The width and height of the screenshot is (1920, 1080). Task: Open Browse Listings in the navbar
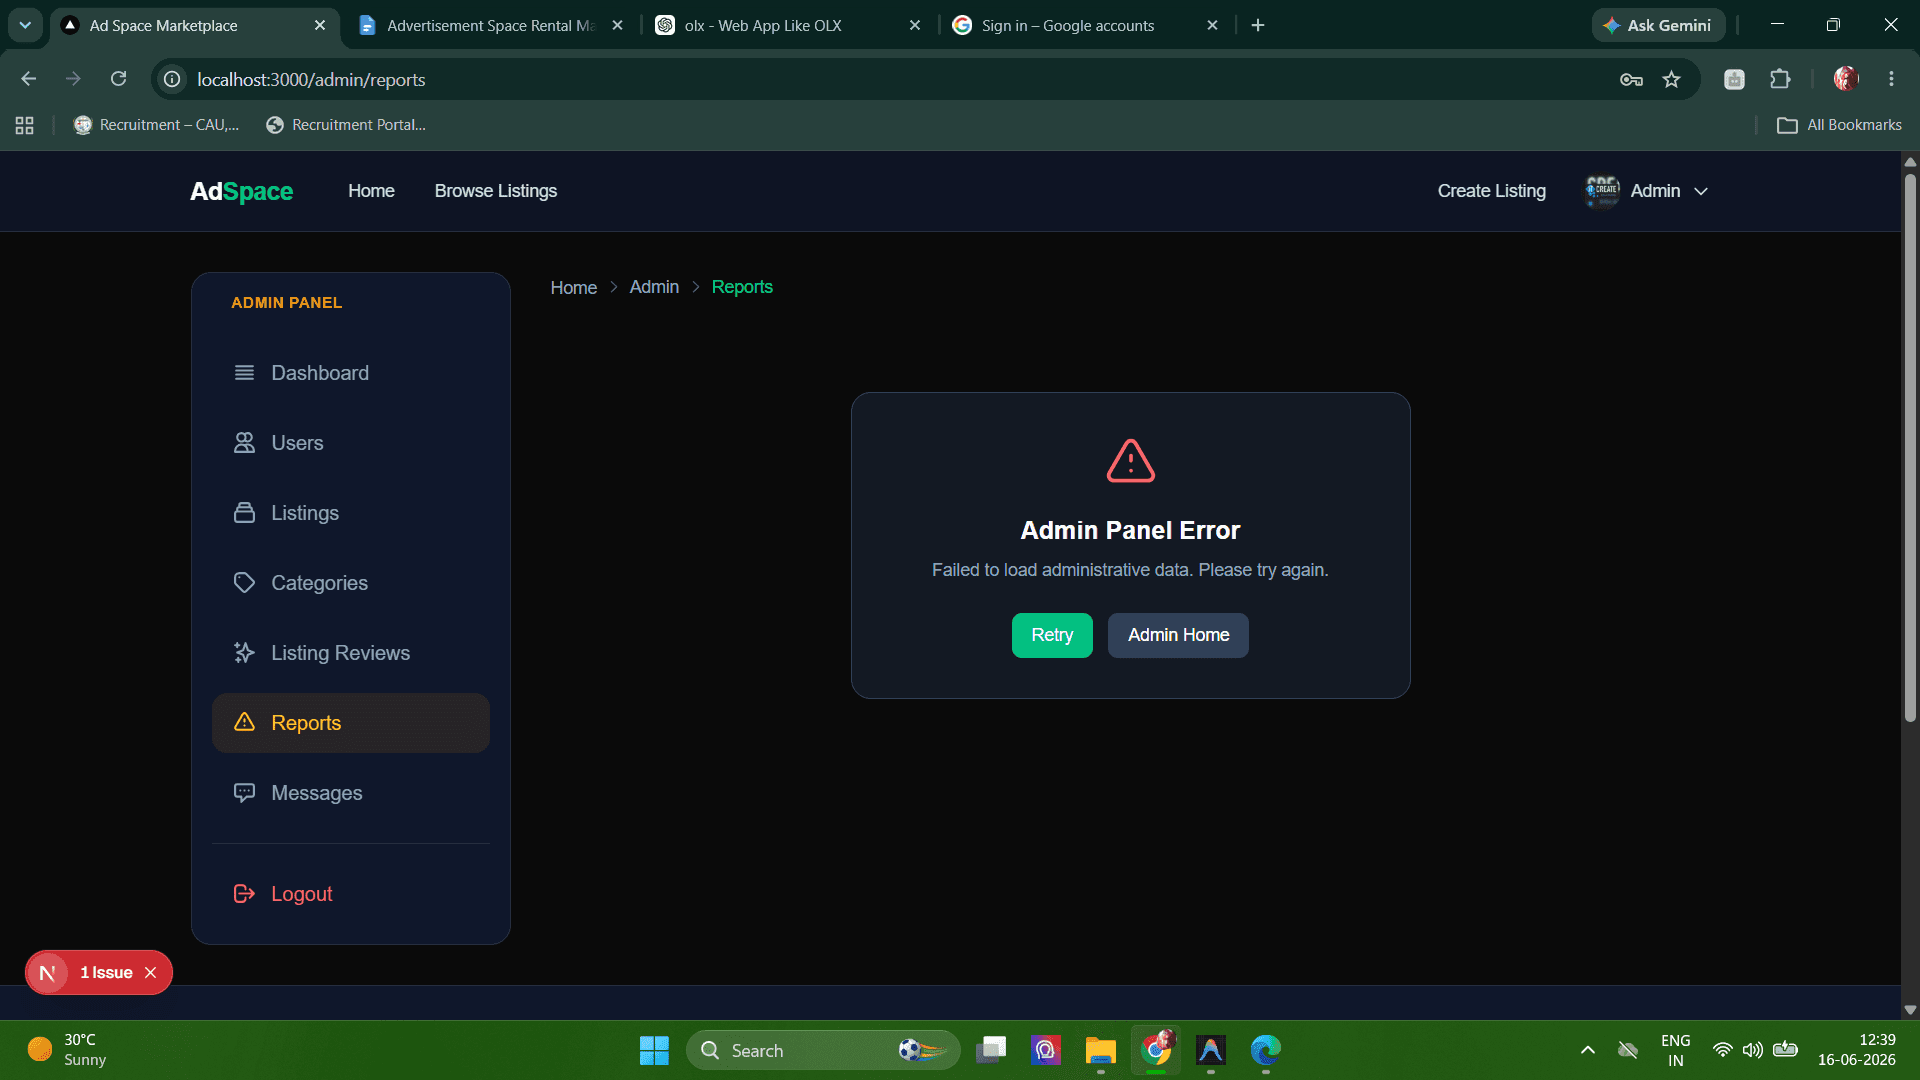[x=496, y=191]
